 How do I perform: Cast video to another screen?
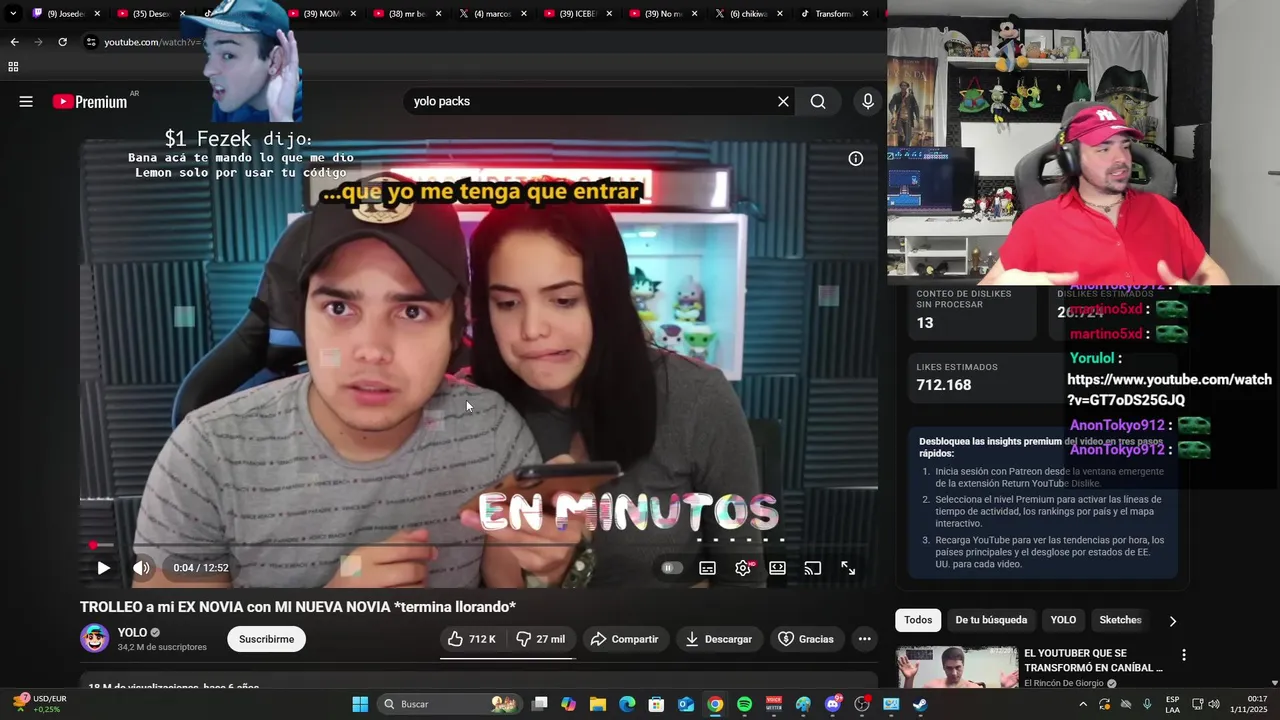point(812,568)
